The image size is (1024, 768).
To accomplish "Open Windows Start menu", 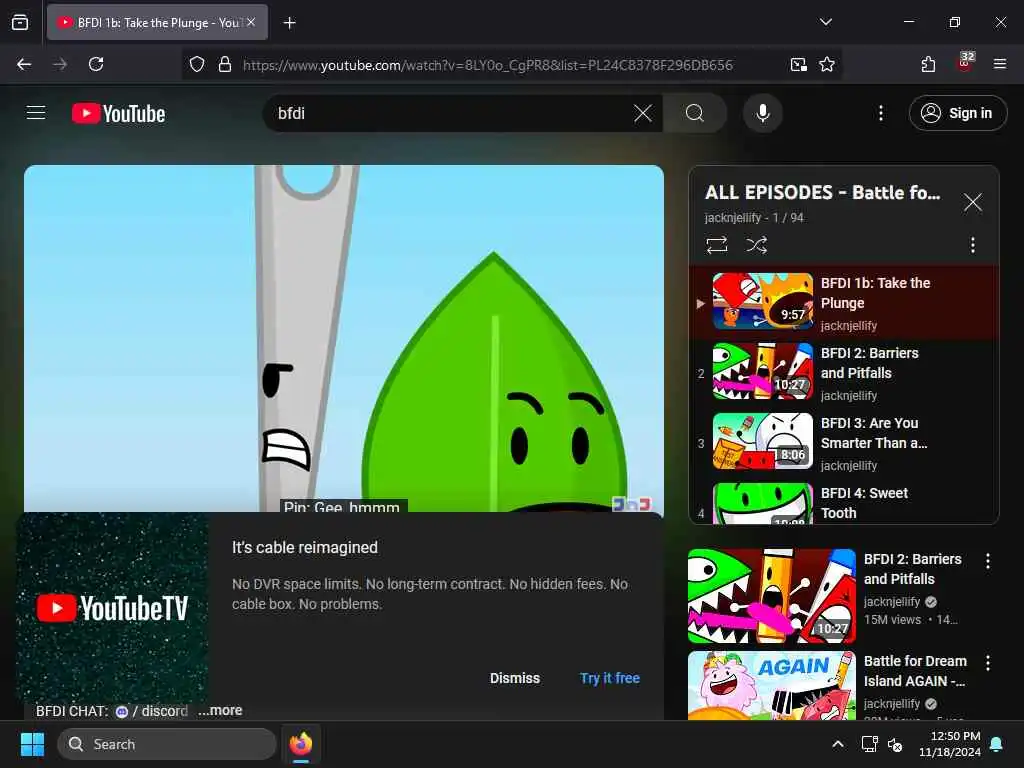I will point(32,744).
